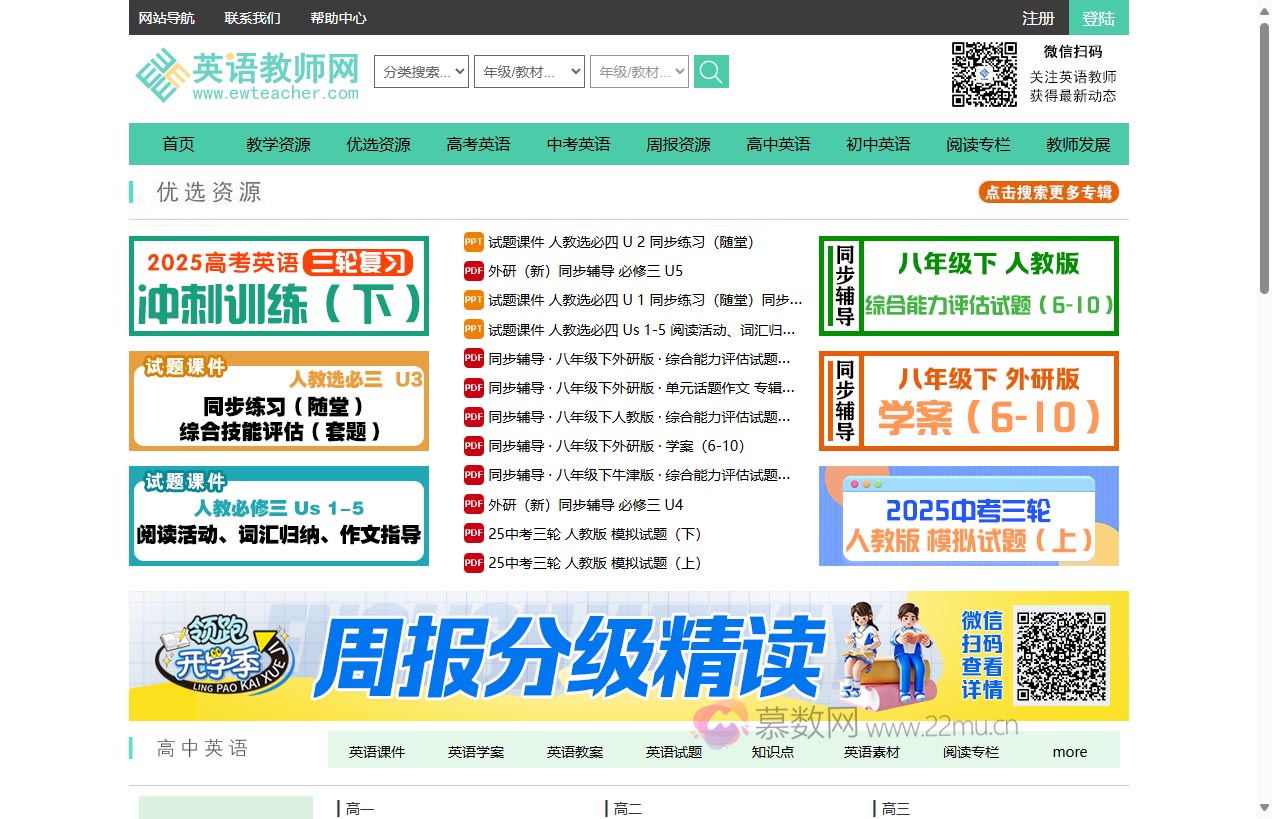The width and height of the screenshot is (1272, 819).
Task: Click PDF icon beside 25中考三轮 模拟试题（下）
Action: [x=474, y=534]
